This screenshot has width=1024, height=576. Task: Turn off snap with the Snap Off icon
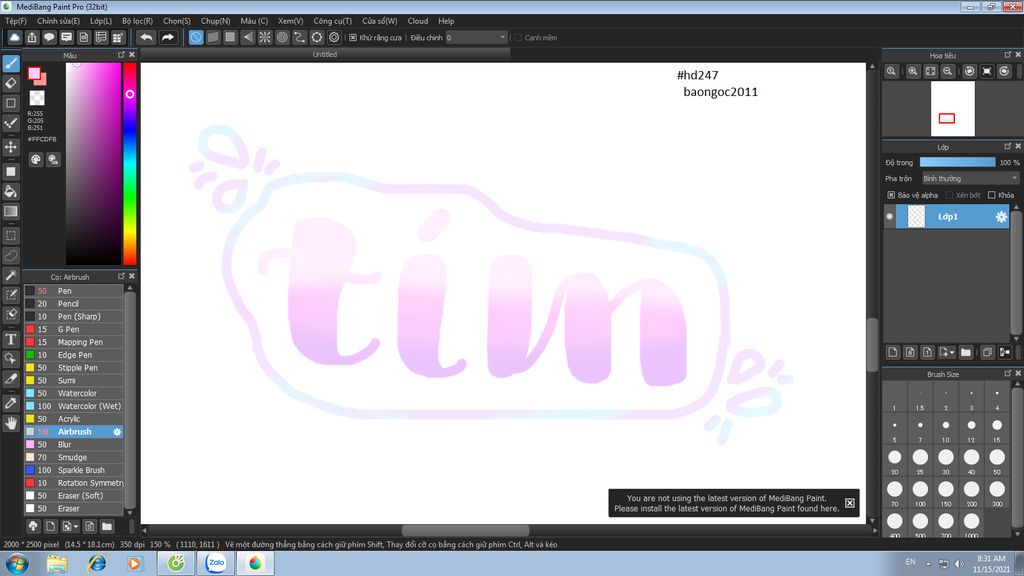point(196,37)
